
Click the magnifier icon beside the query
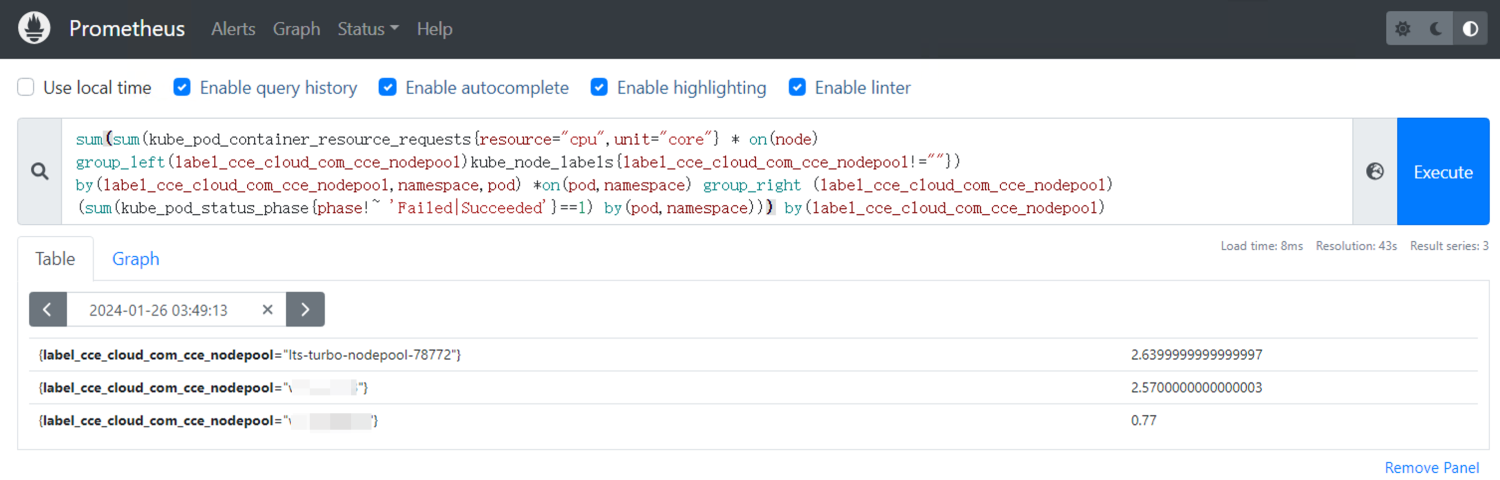[x=40, y=172]
